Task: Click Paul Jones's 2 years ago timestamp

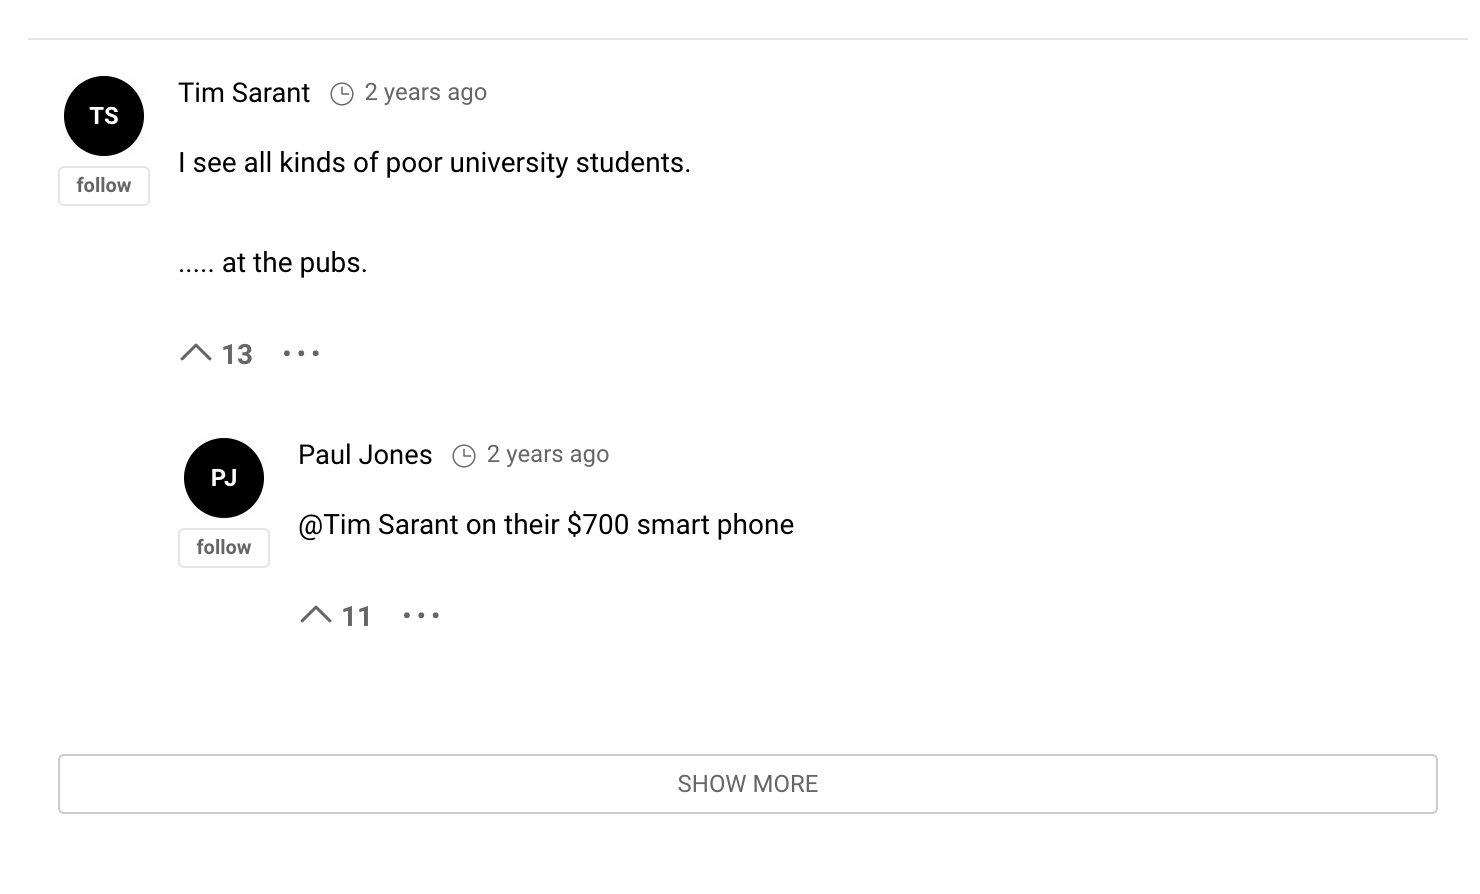Action: 547,455
